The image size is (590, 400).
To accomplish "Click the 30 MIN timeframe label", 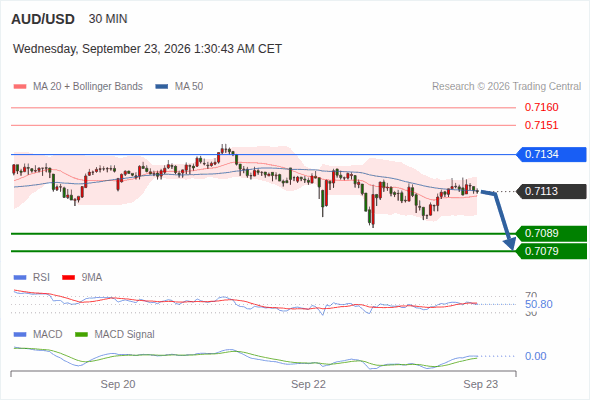I will [x=108, y=19].
